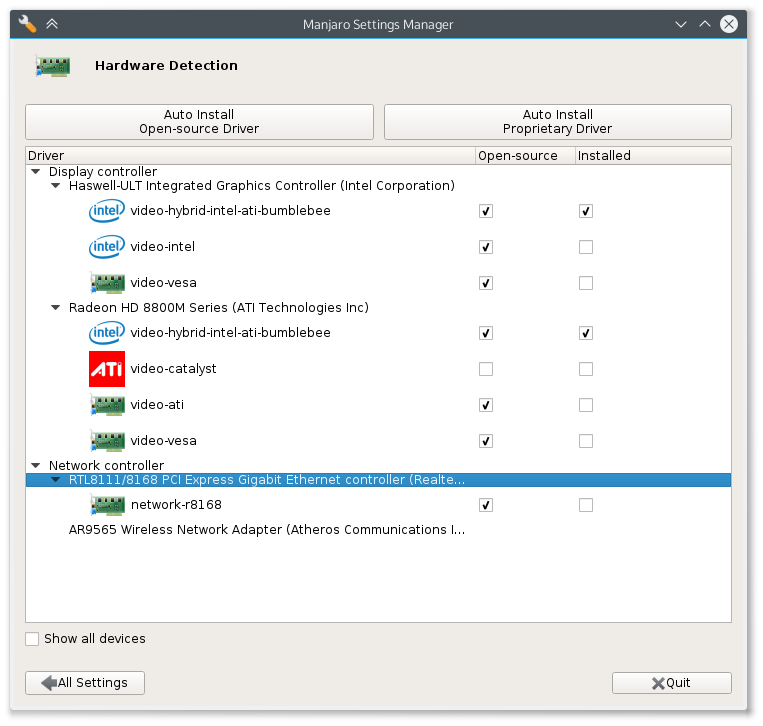Click the Open-source column header

(526, 156)
